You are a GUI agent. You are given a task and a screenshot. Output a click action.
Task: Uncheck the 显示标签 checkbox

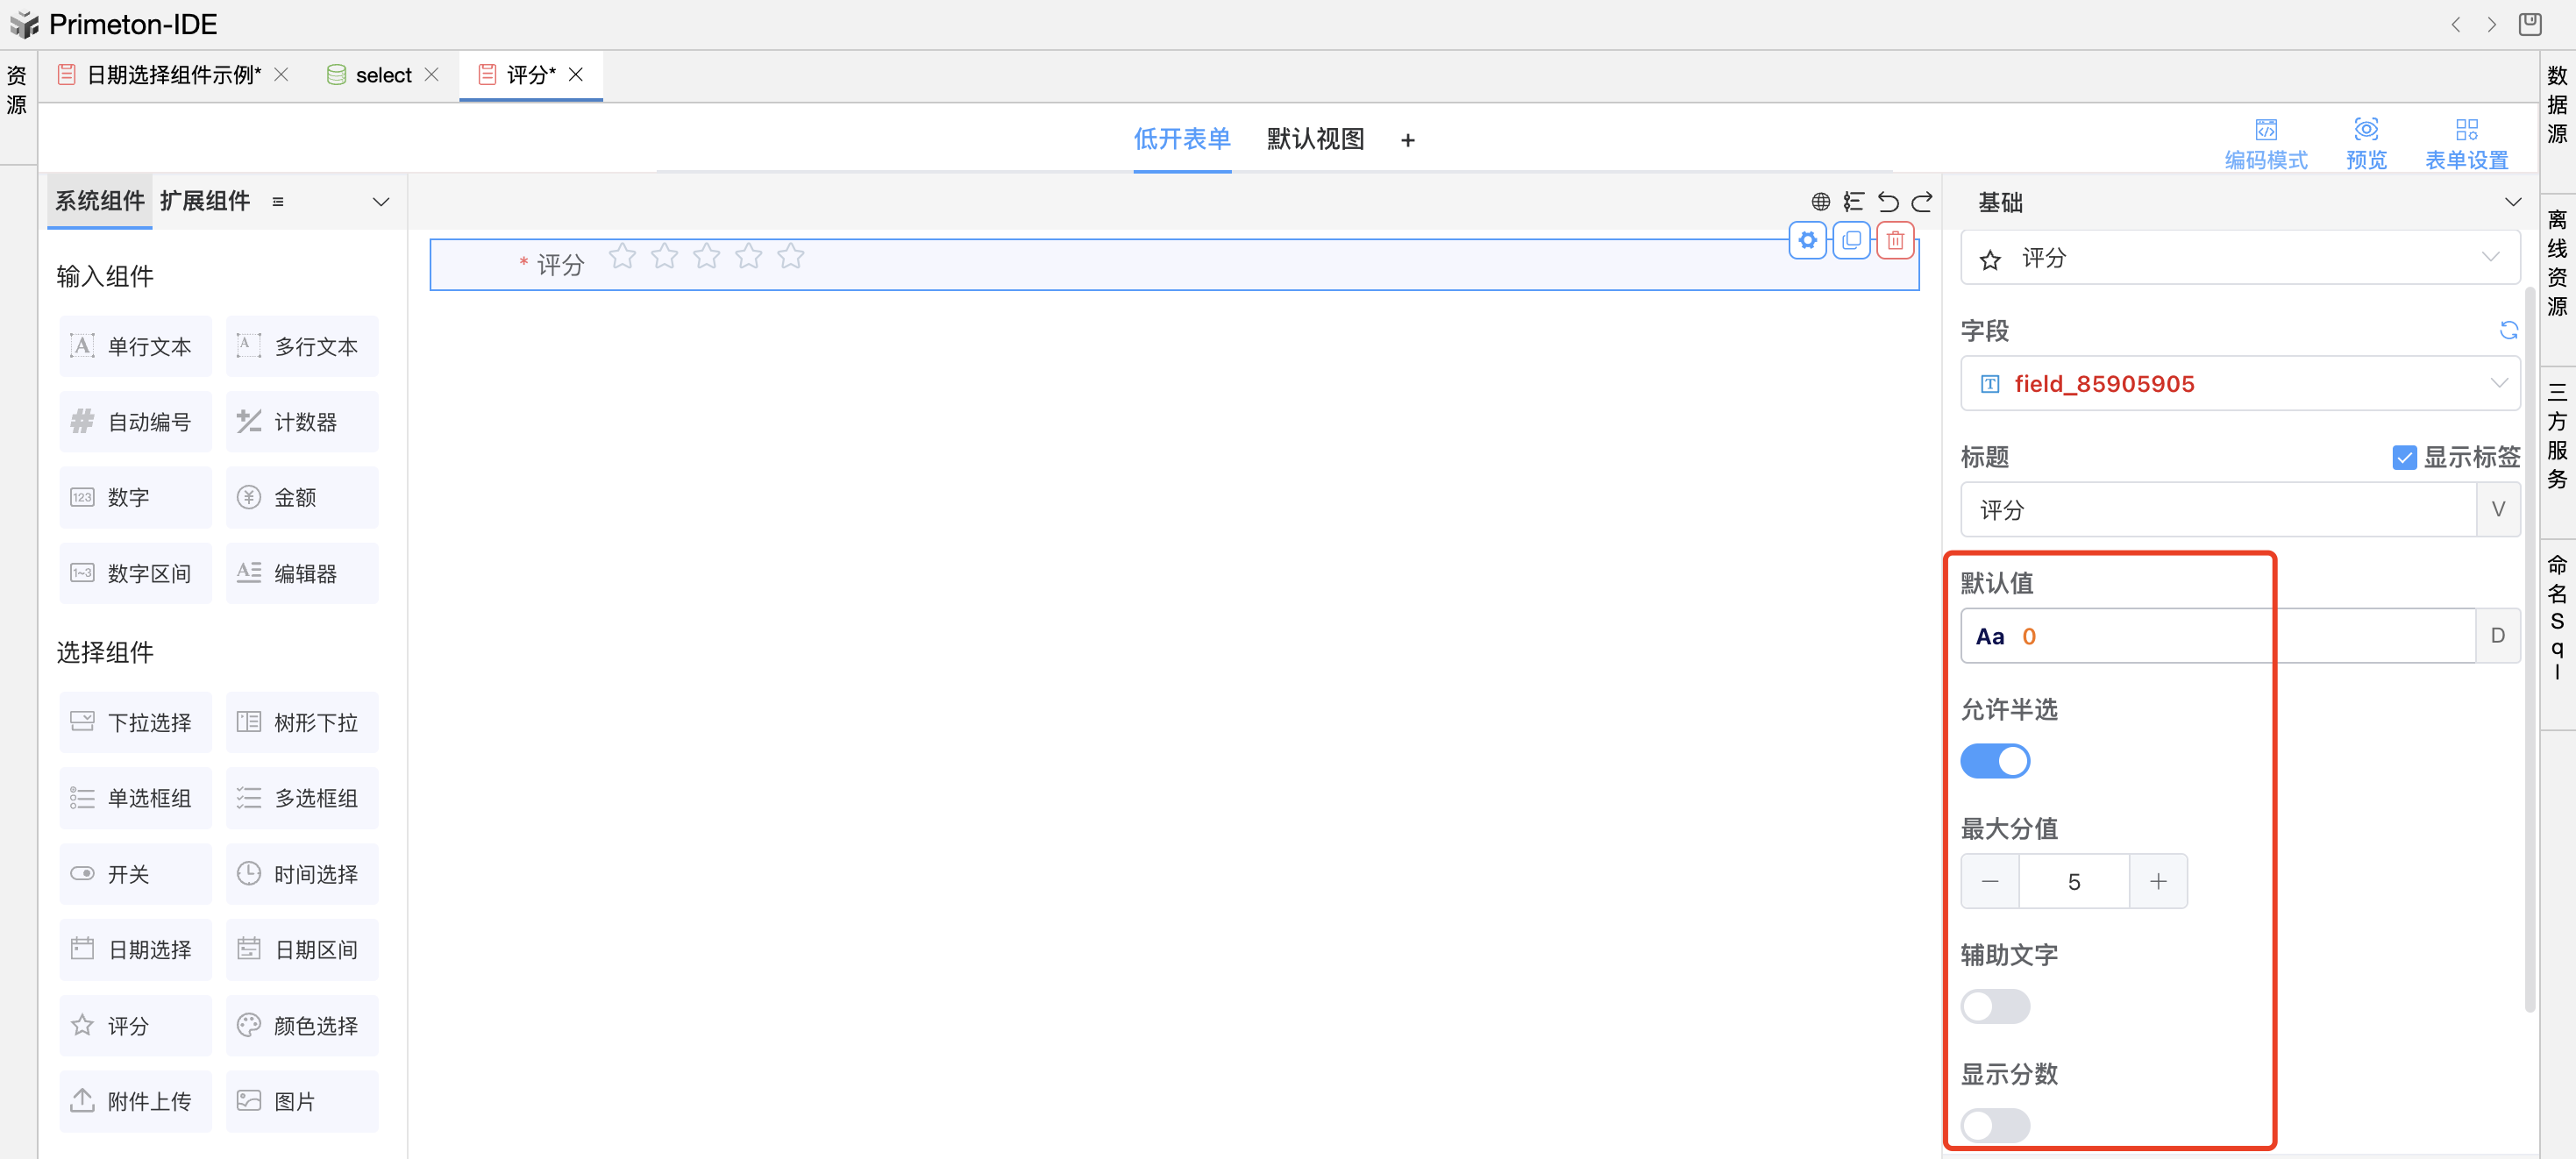point(2404,458)
